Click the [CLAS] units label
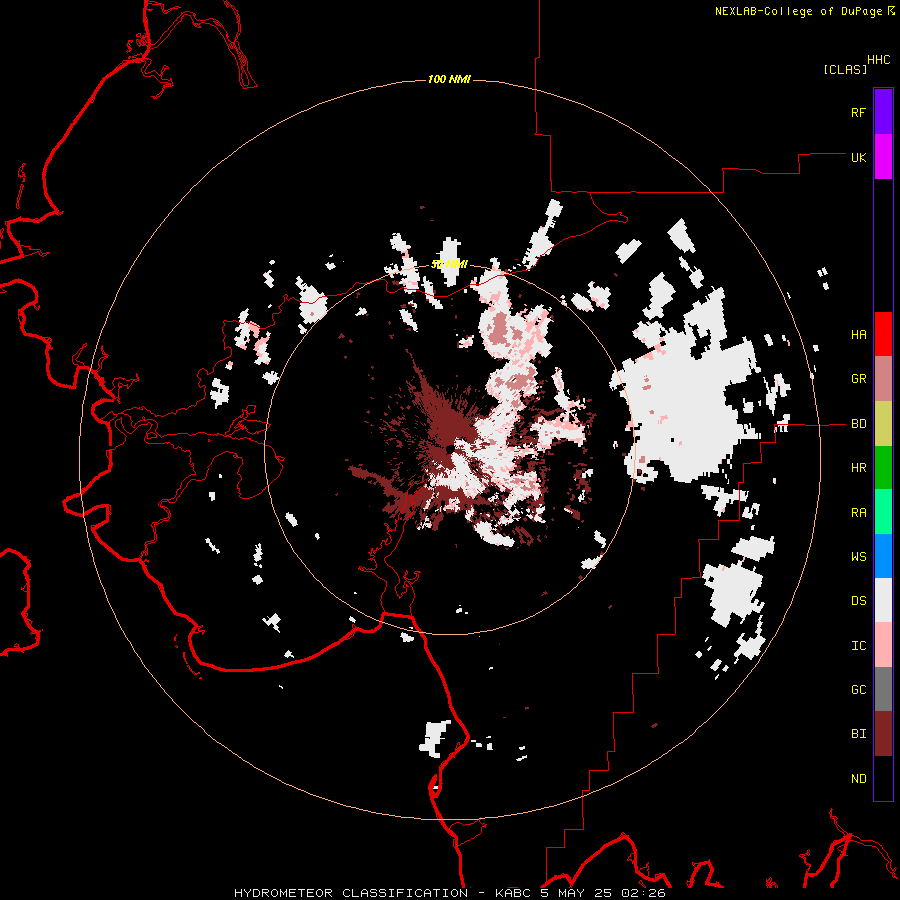Viewport: 900px width, 900px height. pos(845,69)
